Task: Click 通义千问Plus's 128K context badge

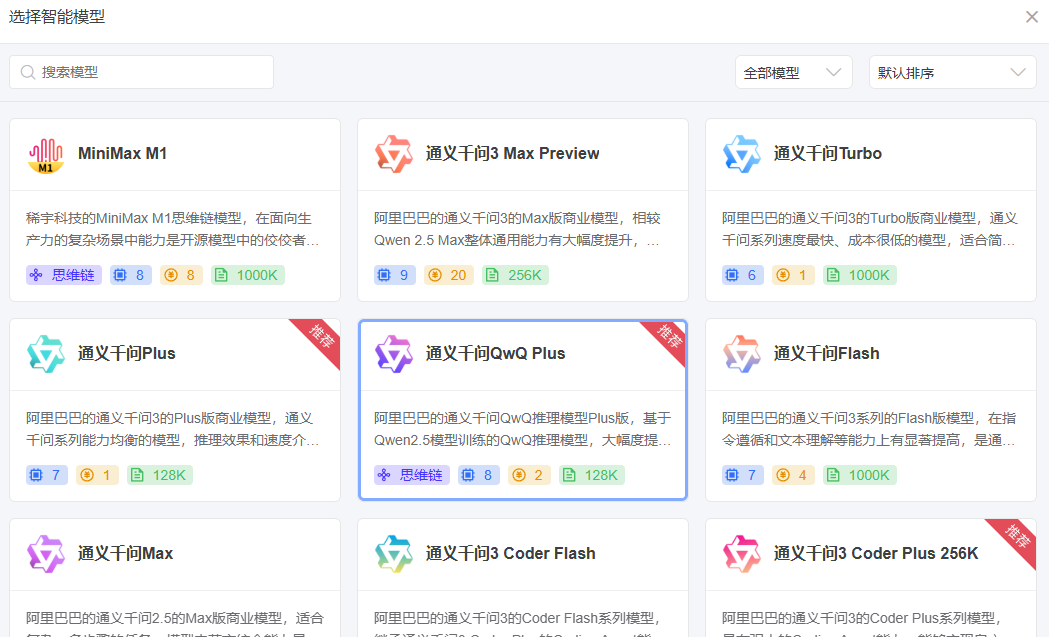Action: tap(160, 475)
